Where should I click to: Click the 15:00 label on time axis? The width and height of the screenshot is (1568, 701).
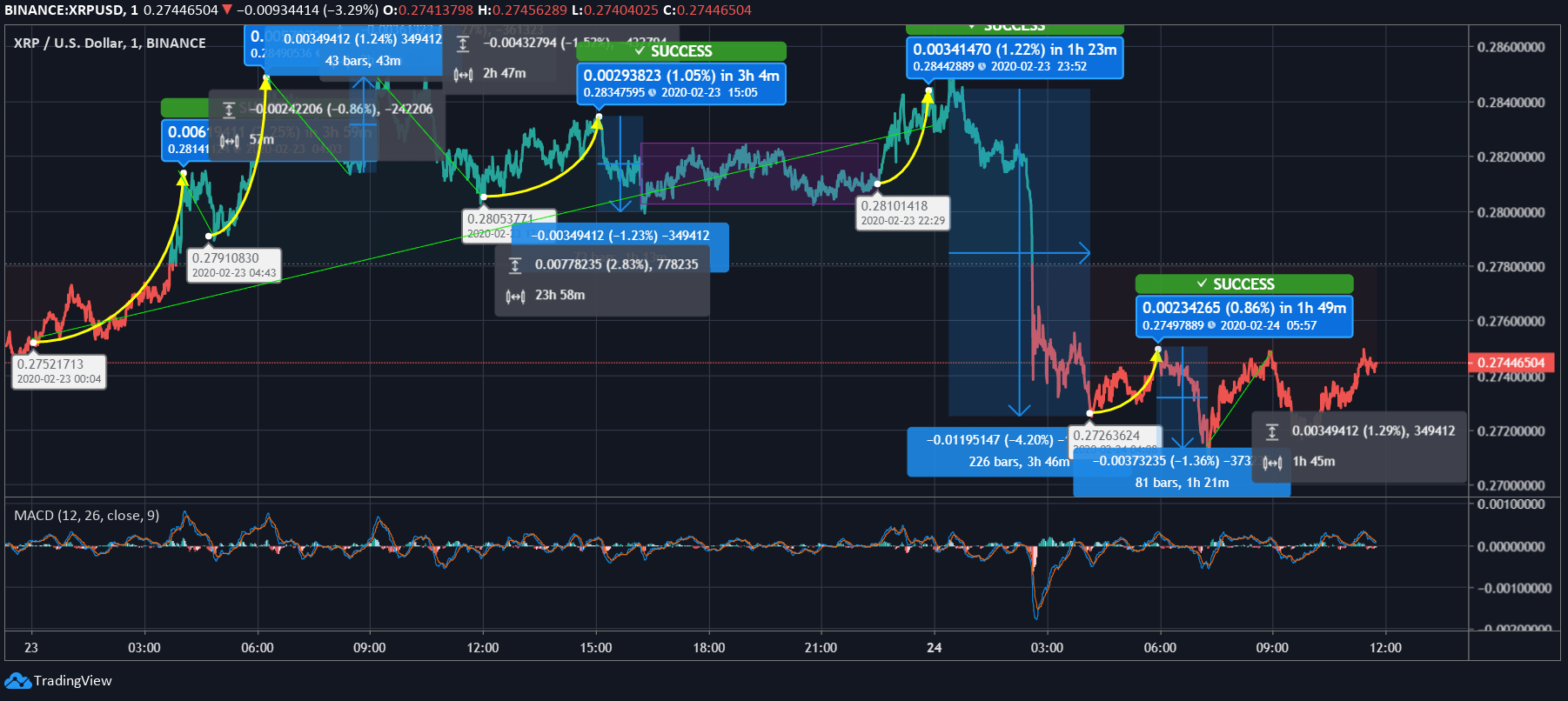[596, 648]
